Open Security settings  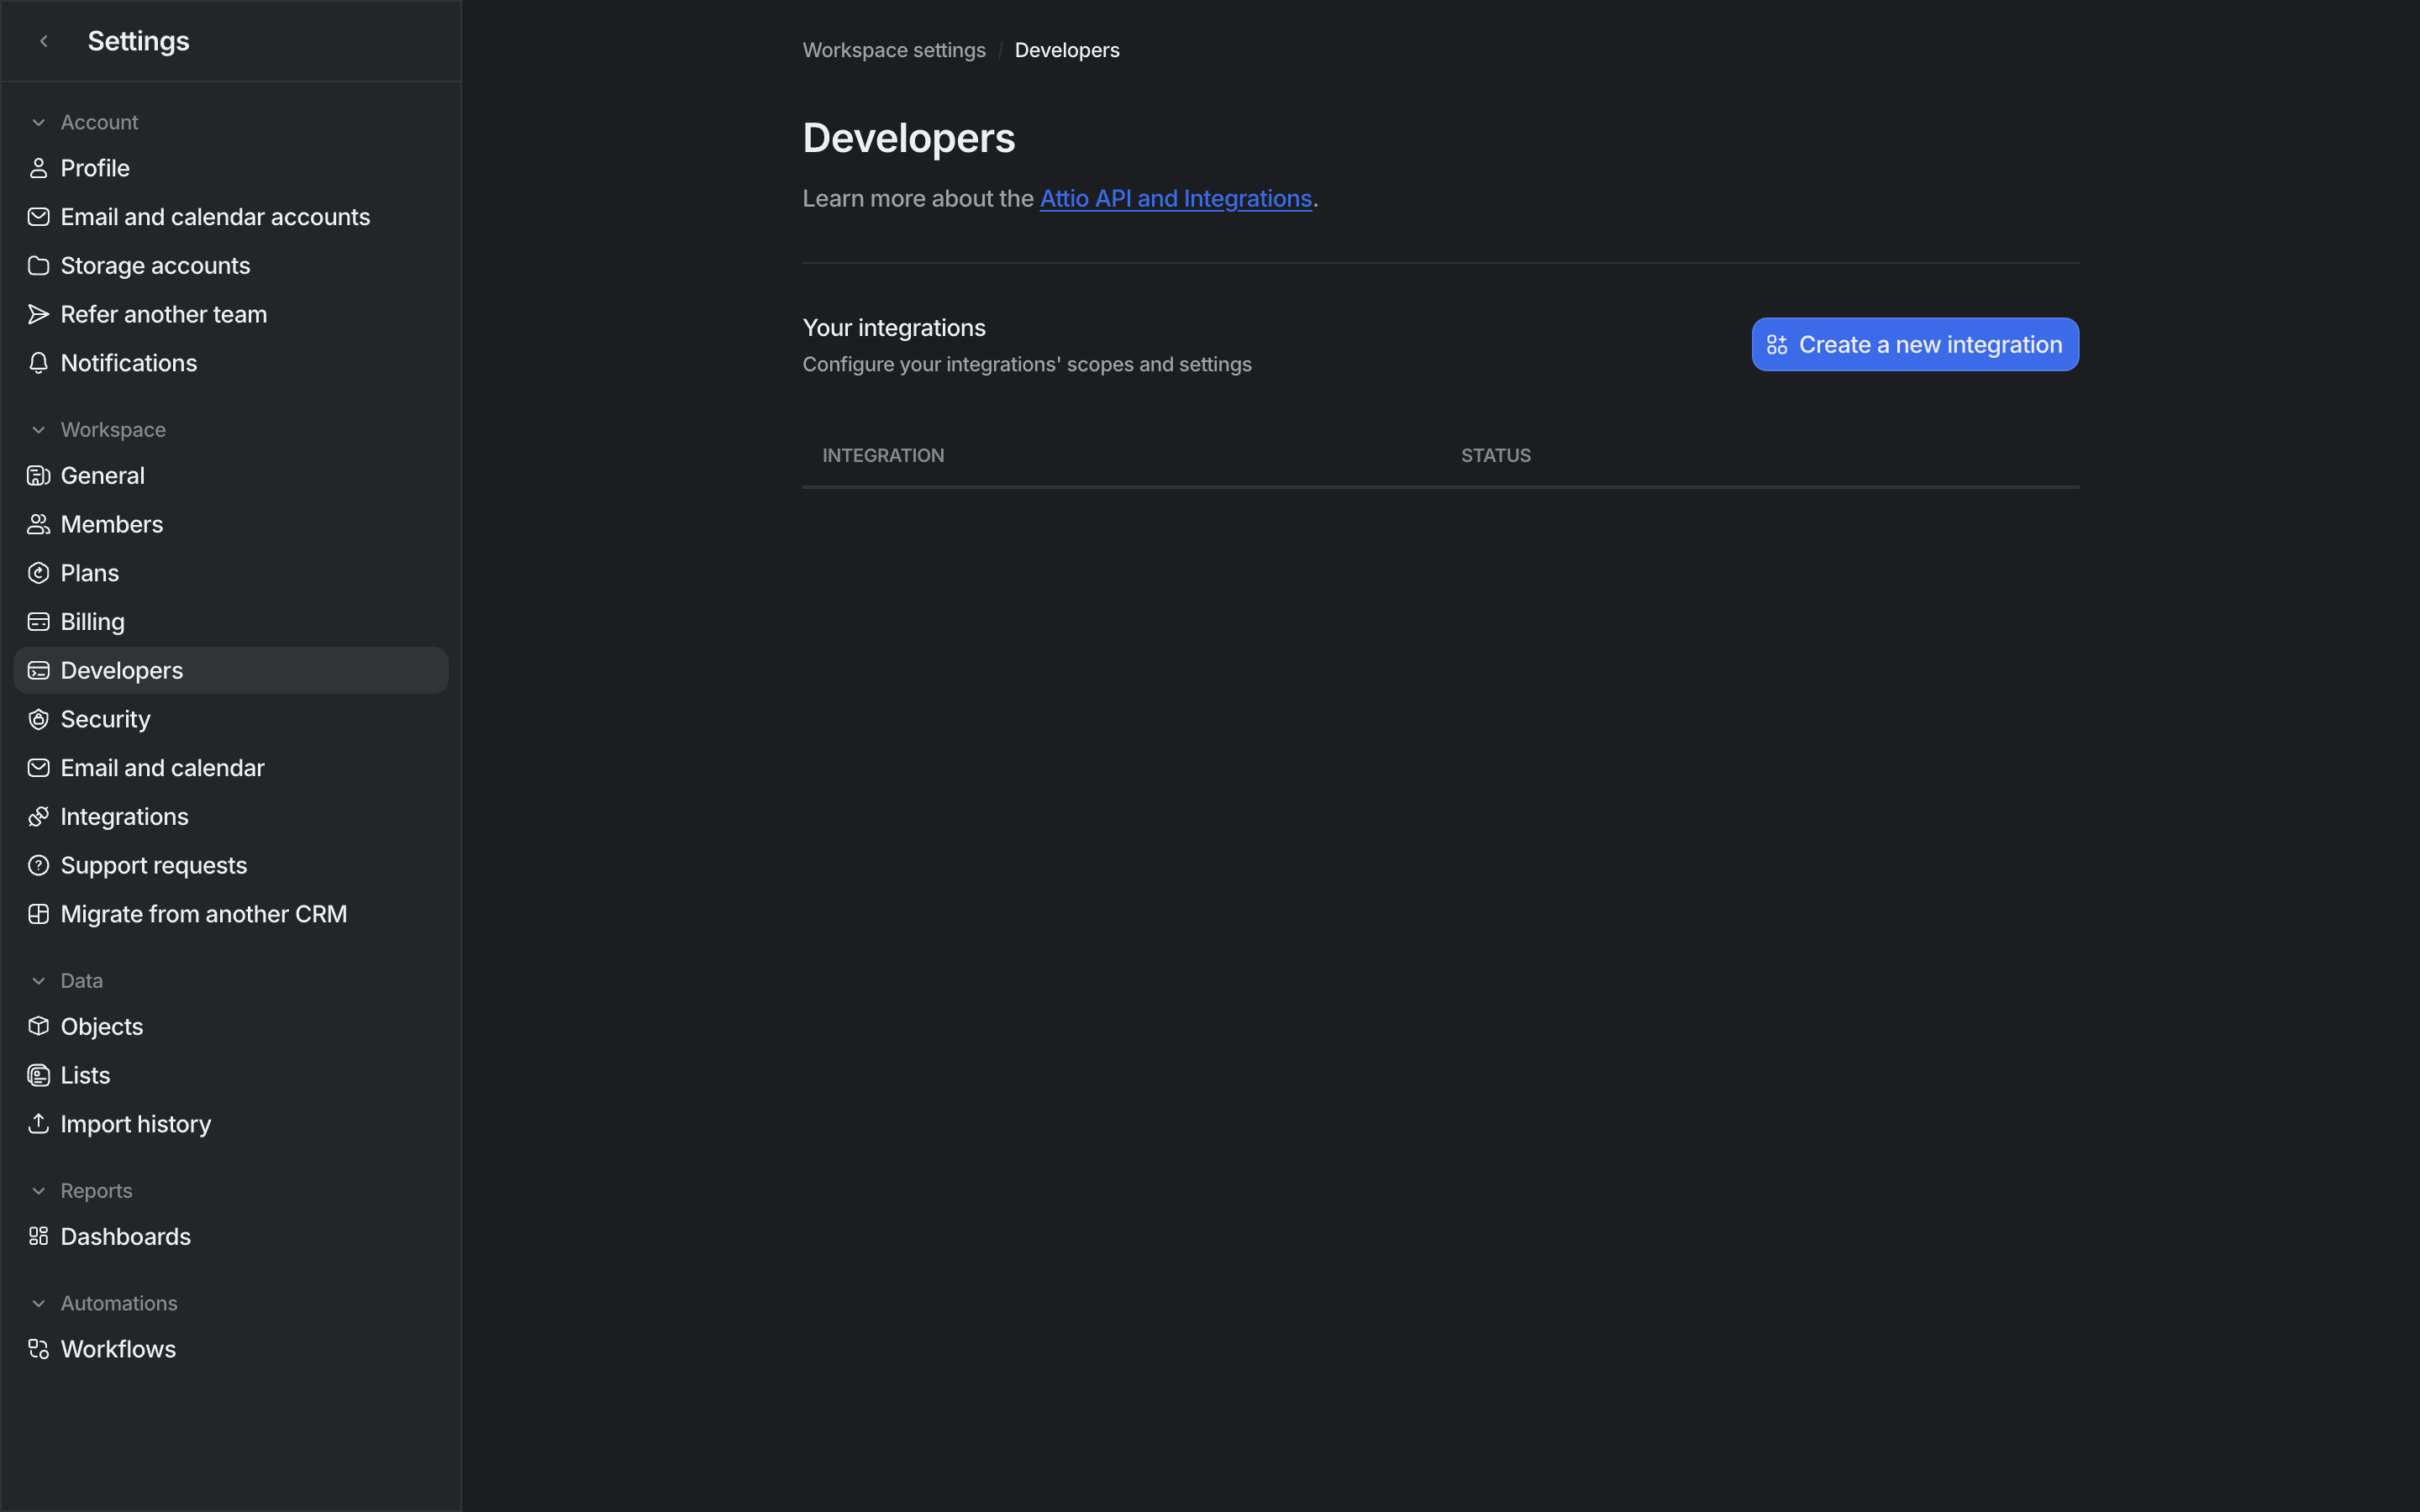(231, 719)
